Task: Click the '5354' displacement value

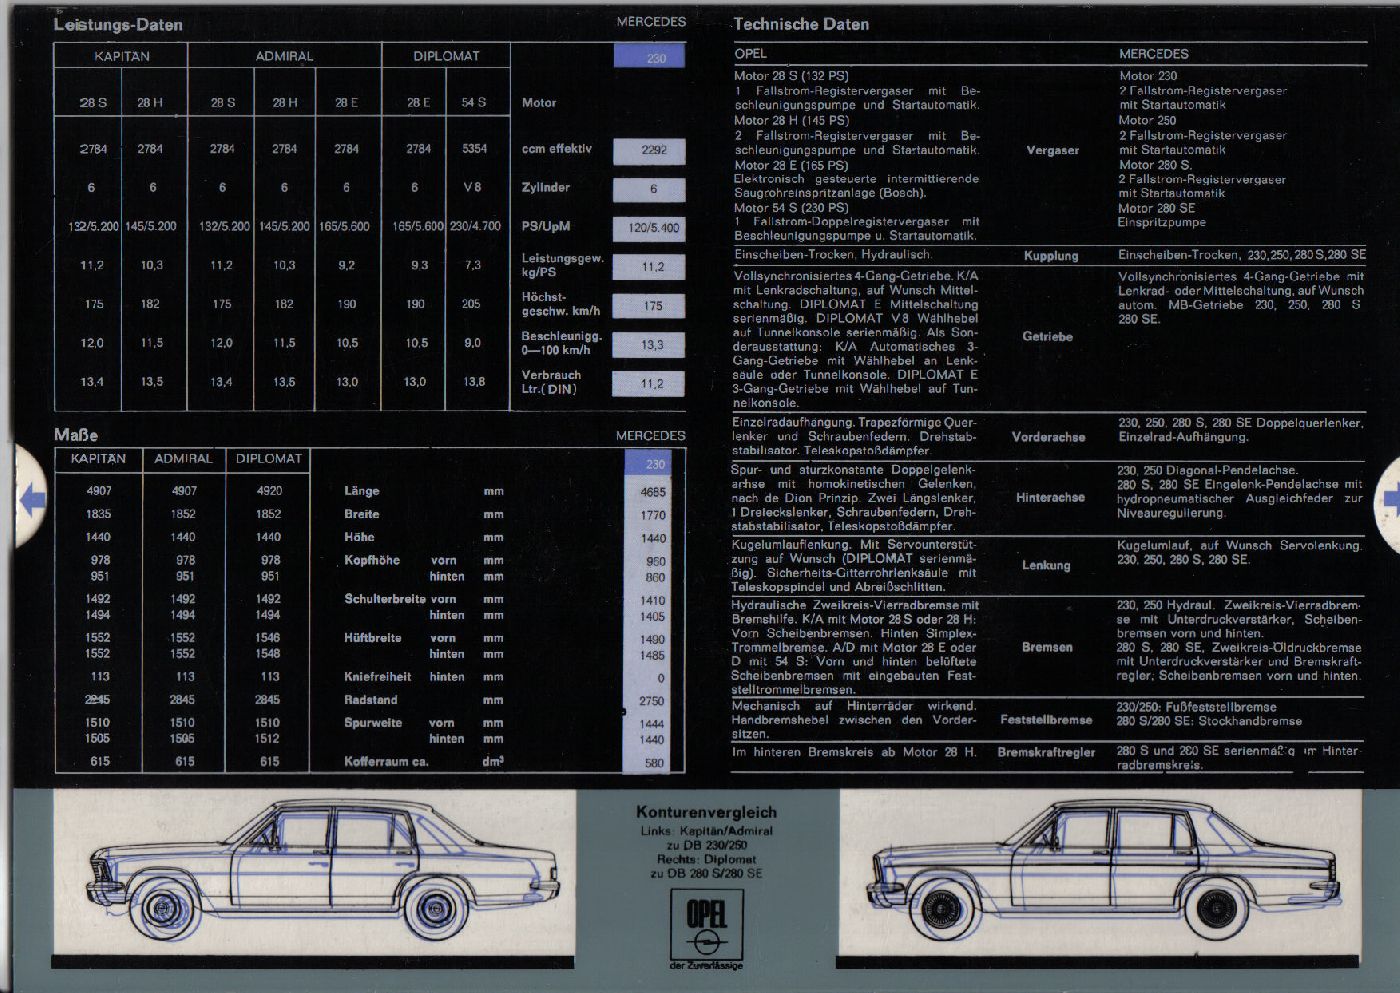Action: (x=474, y=149)
